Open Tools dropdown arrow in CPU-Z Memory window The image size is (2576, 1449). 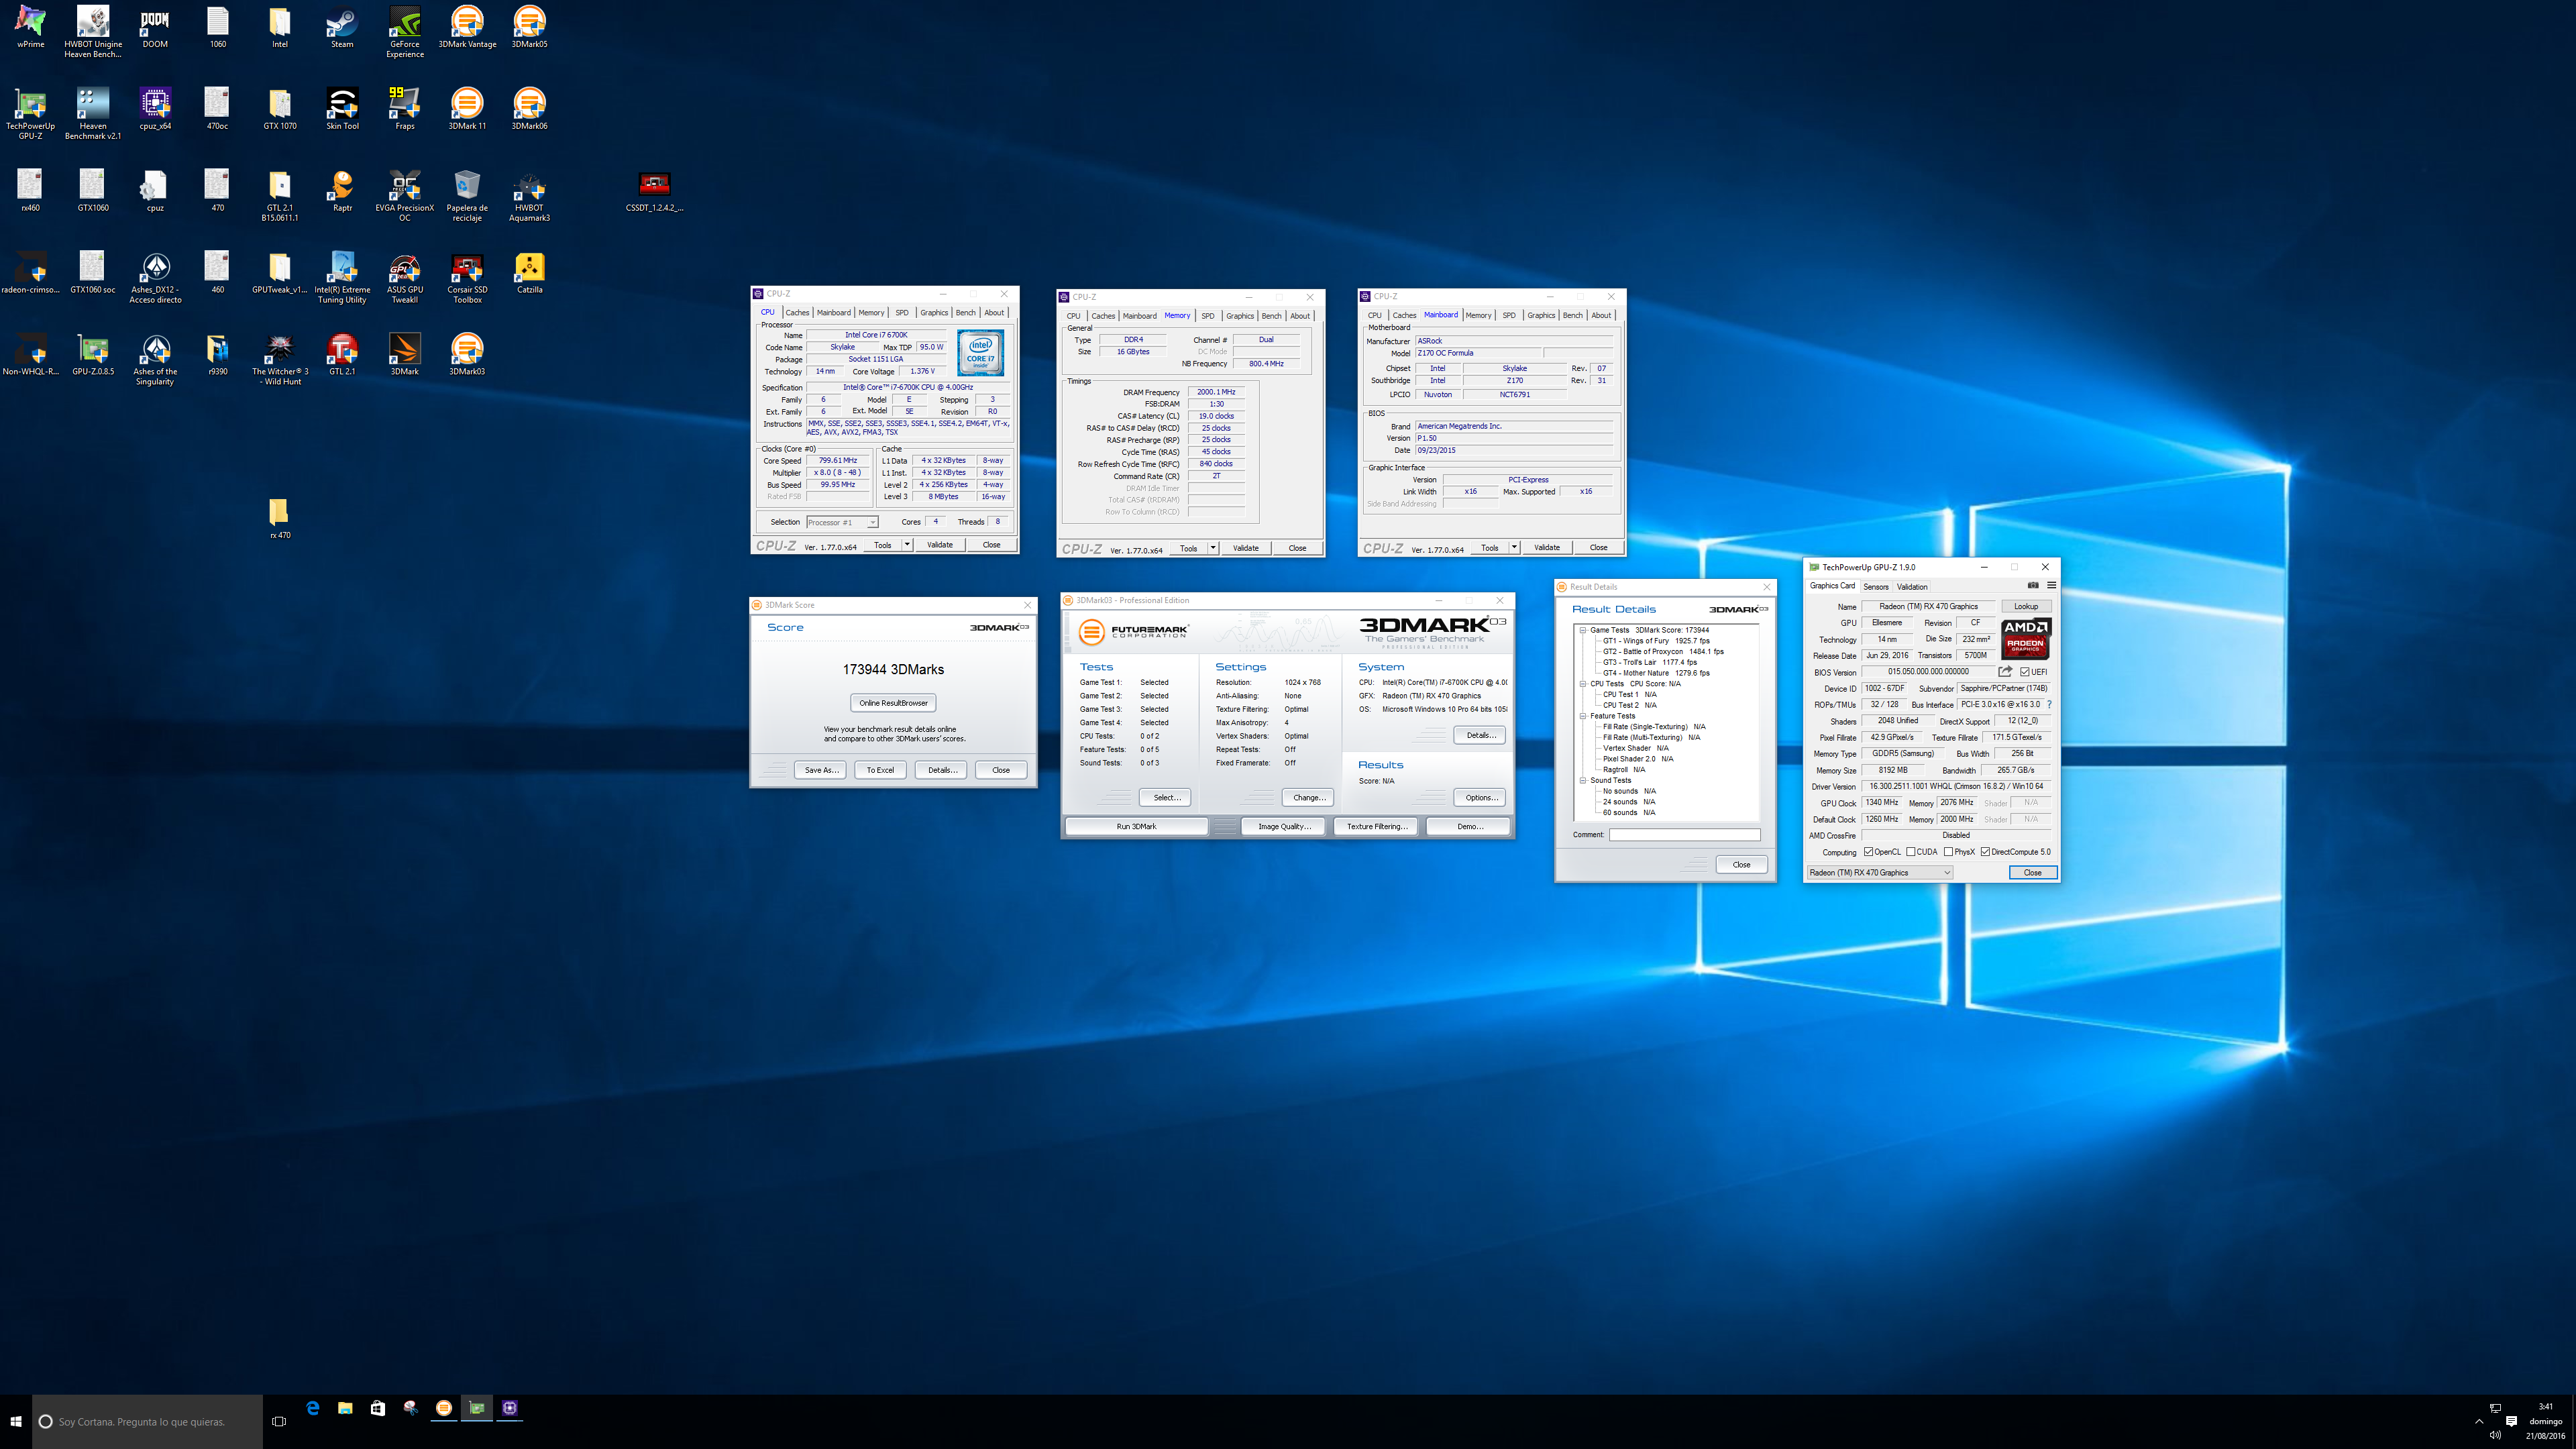pyautogui.click(x=1213, y=548)
